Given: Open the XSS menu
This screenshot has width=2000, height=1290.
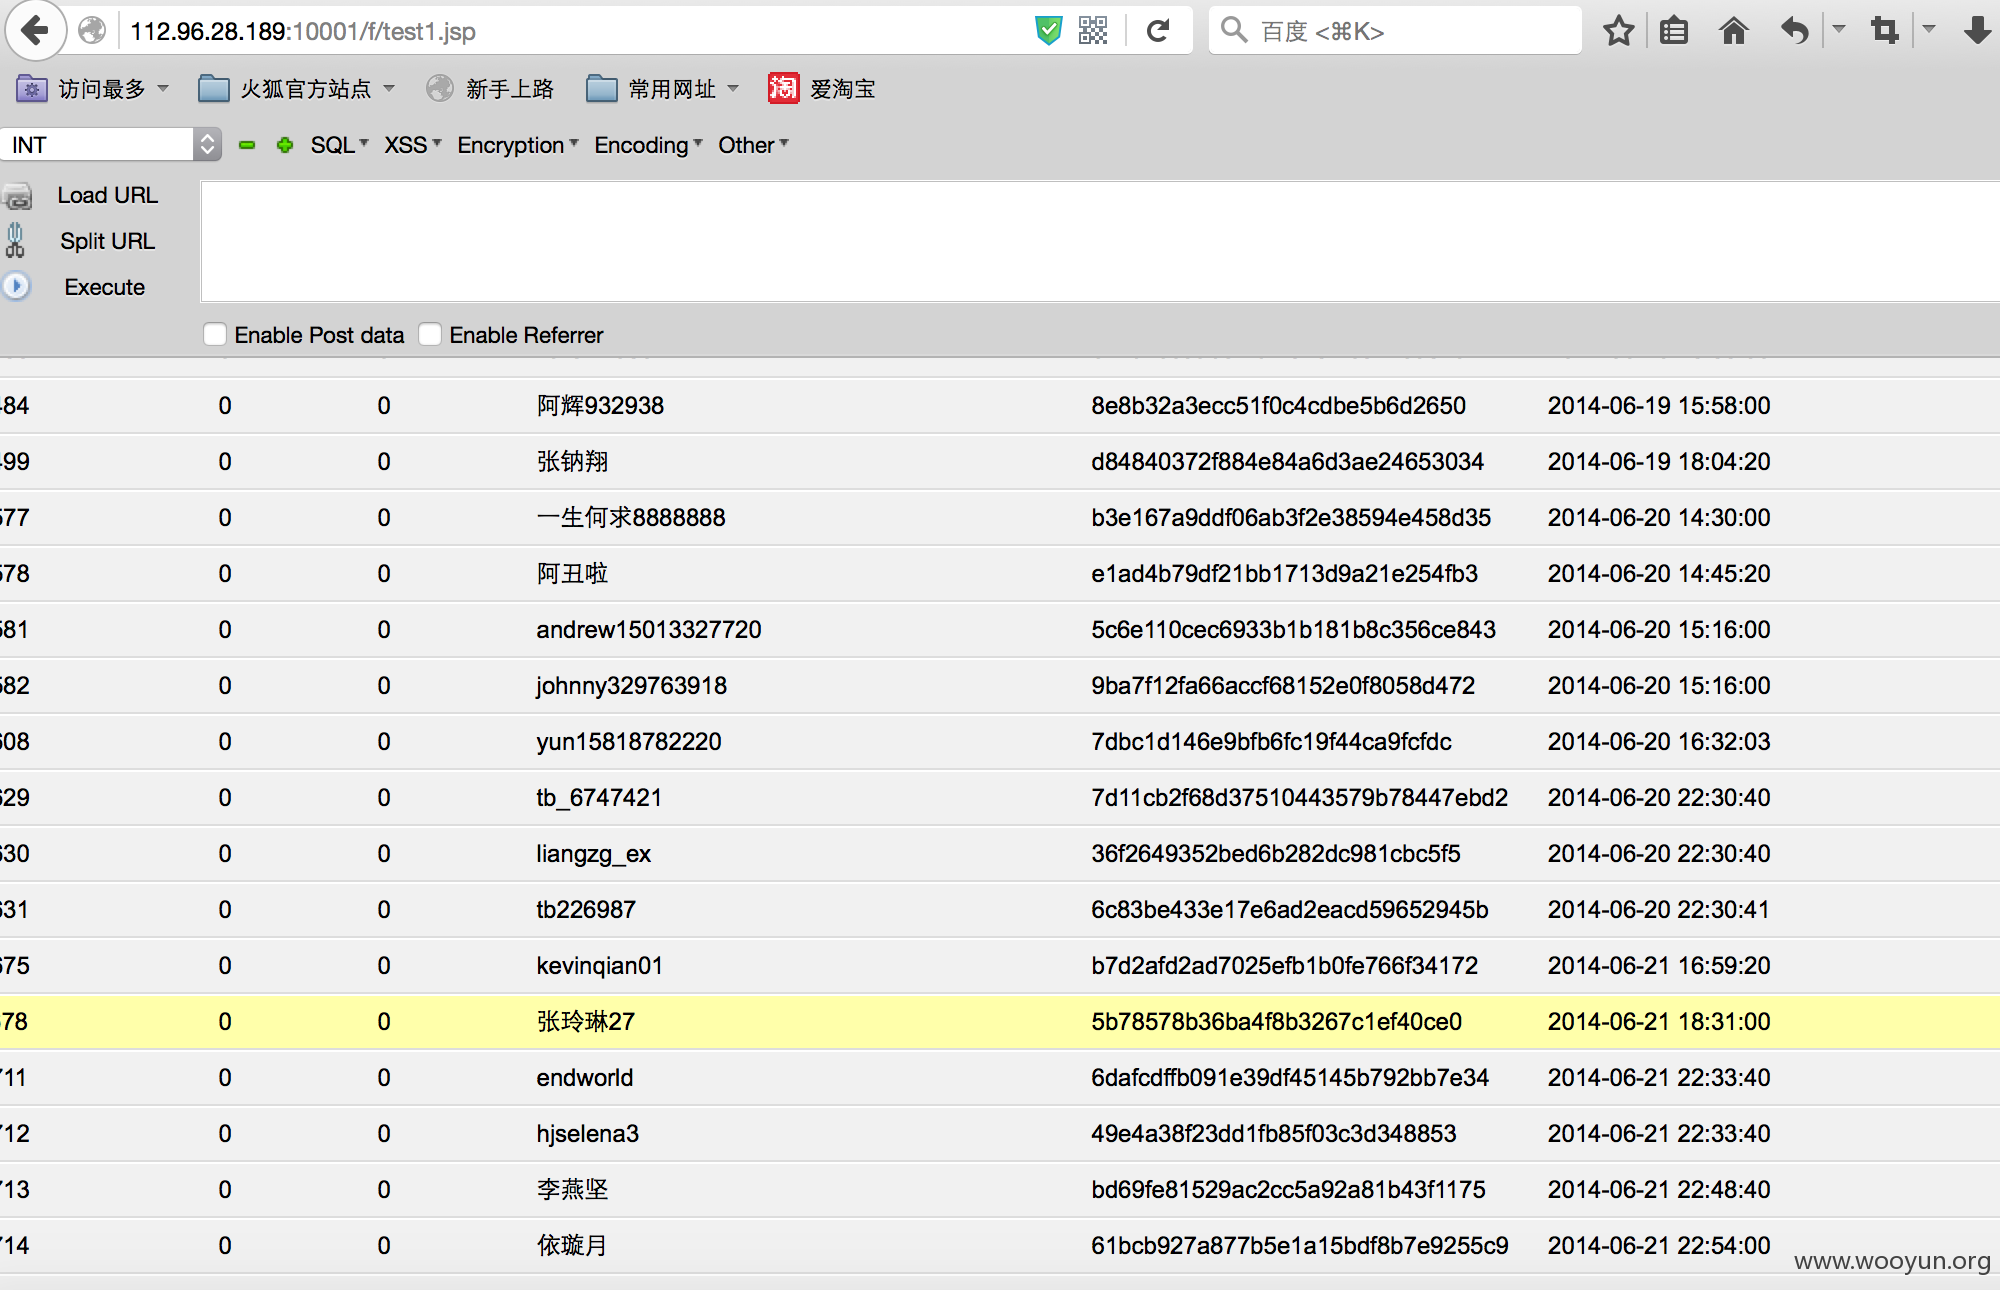Looking at the screenshot, I should point(413,145).
